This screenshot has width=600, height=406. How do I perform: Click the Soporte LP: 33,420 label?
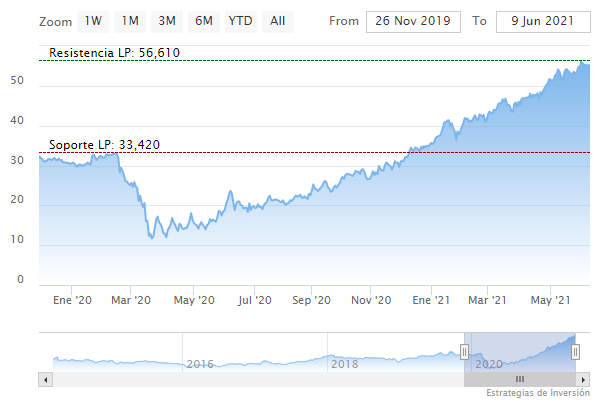pyautogui.click(x=104, y=145)
